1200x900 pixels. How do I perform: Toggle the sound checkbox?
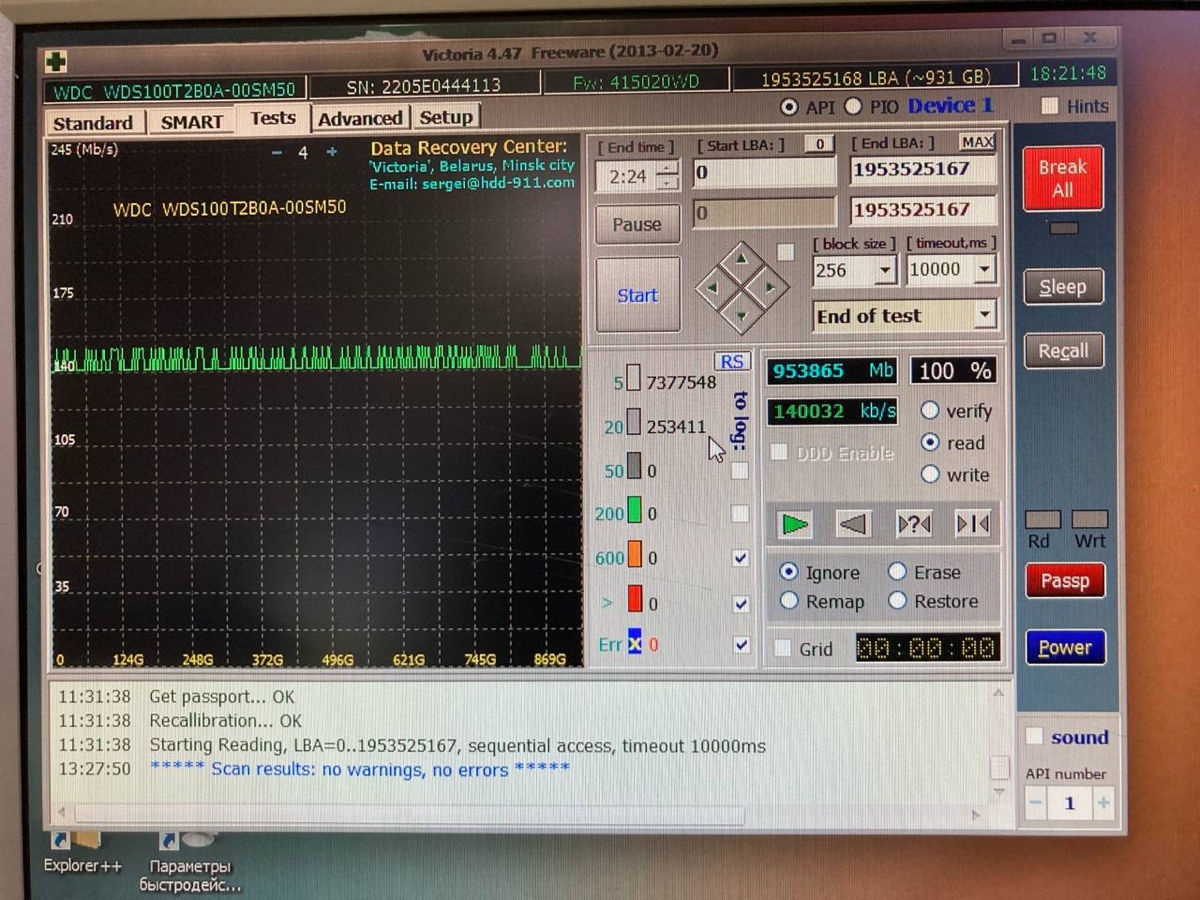point(1035,737)
